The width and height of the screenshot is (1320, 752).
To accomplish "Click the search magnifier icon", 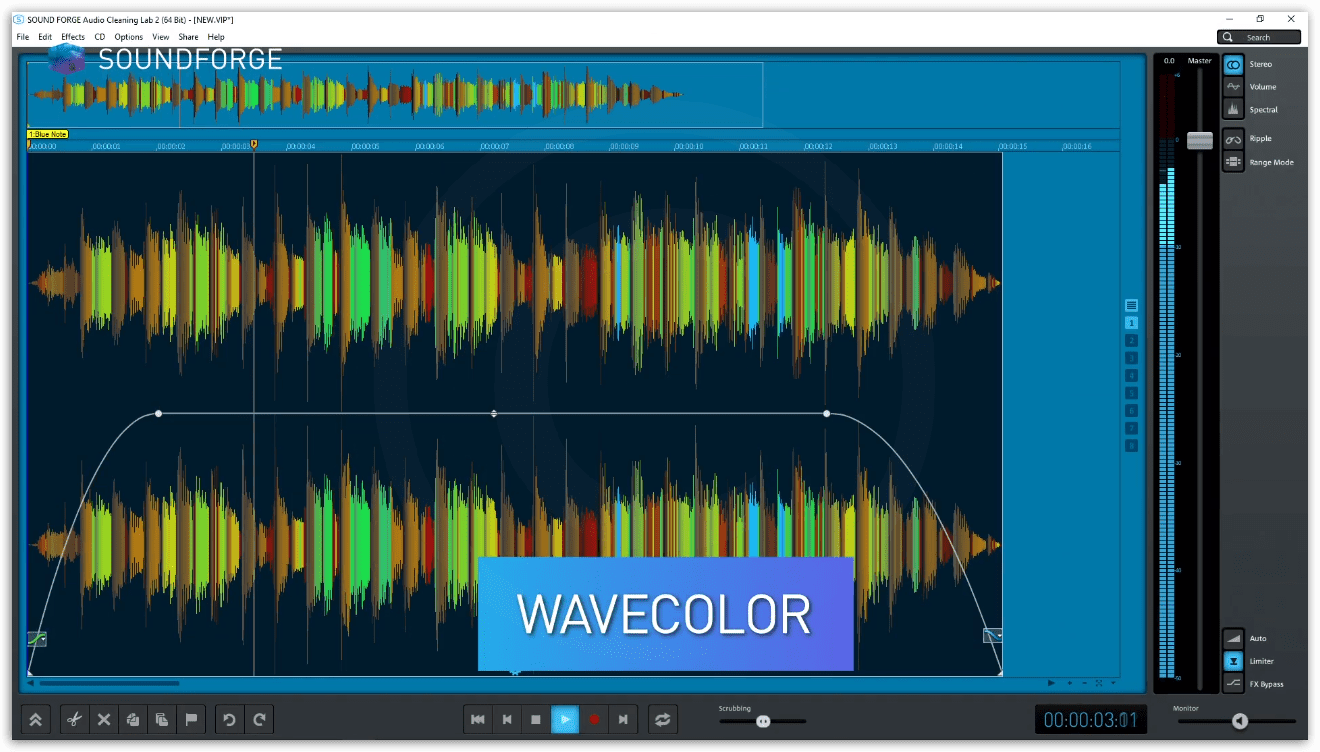I will (x=1228, y=37).
